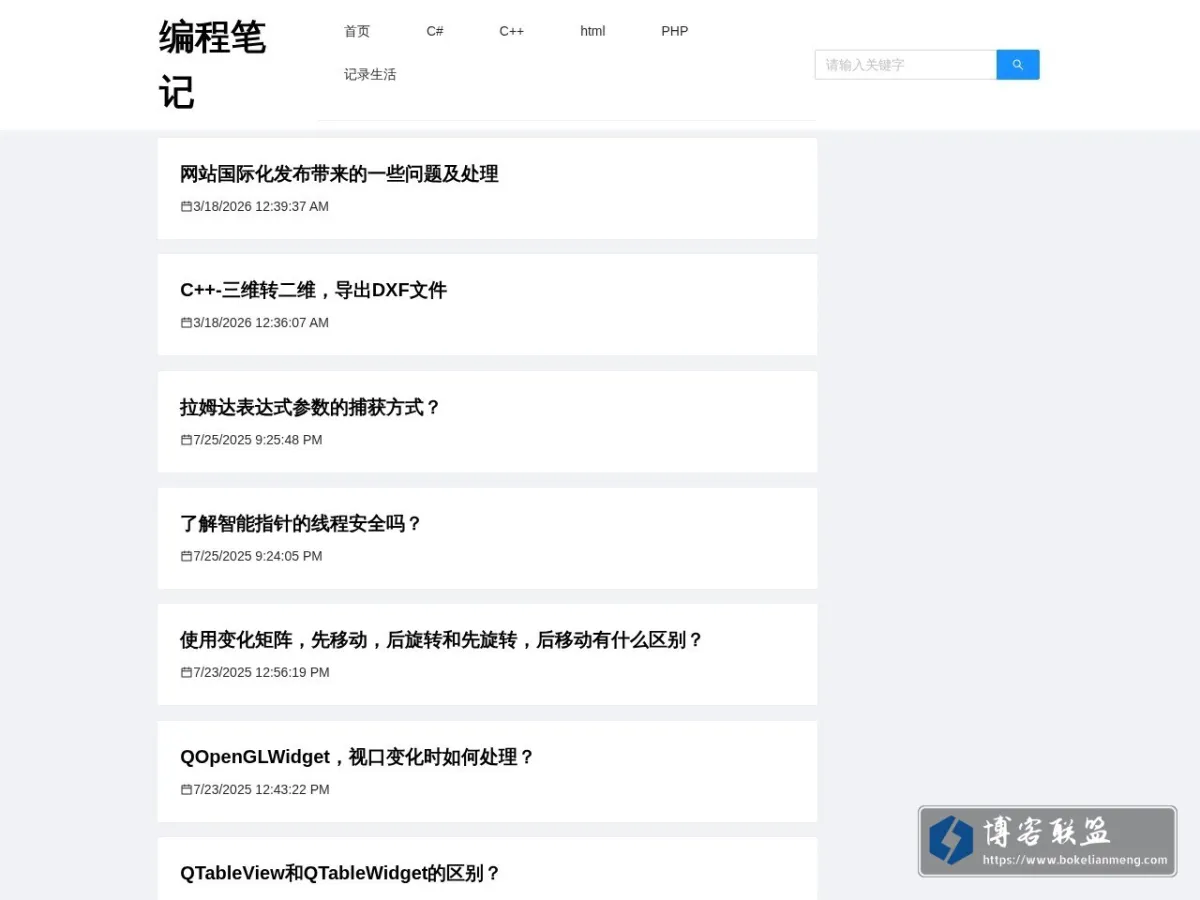The image size is (1200, 900).
Task: Click calendar icon beside 7/23/2025 12:43:22 PM
Action: tap(186, 789)
